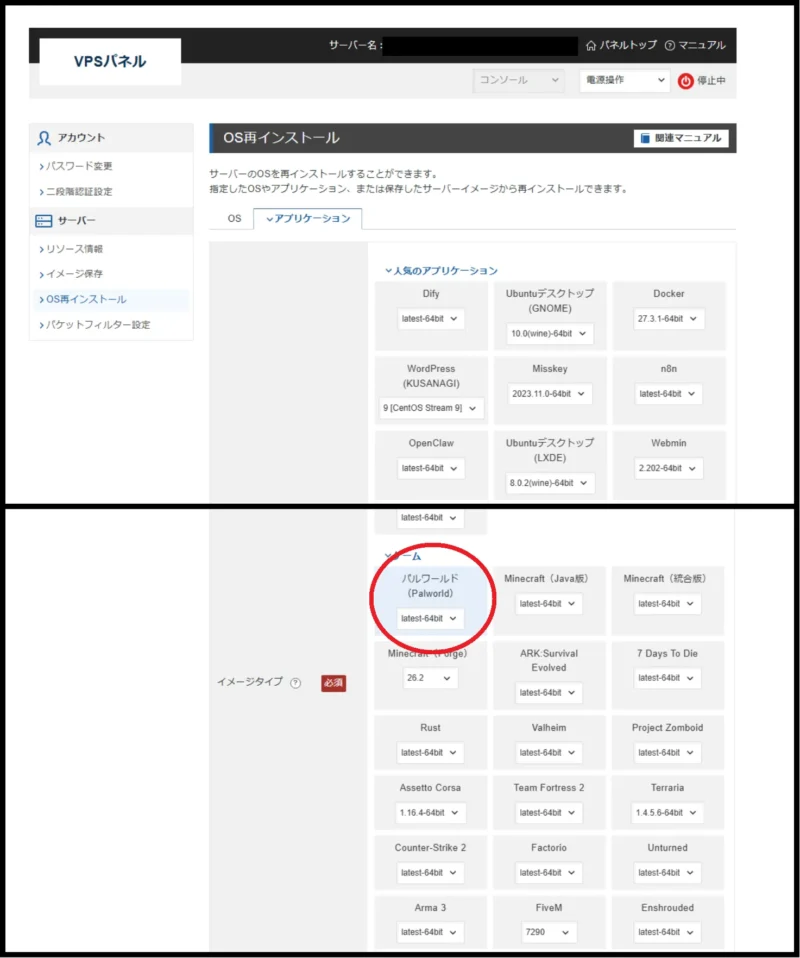Click the アカウント person icon
The image size is (800, 958).
43,138
